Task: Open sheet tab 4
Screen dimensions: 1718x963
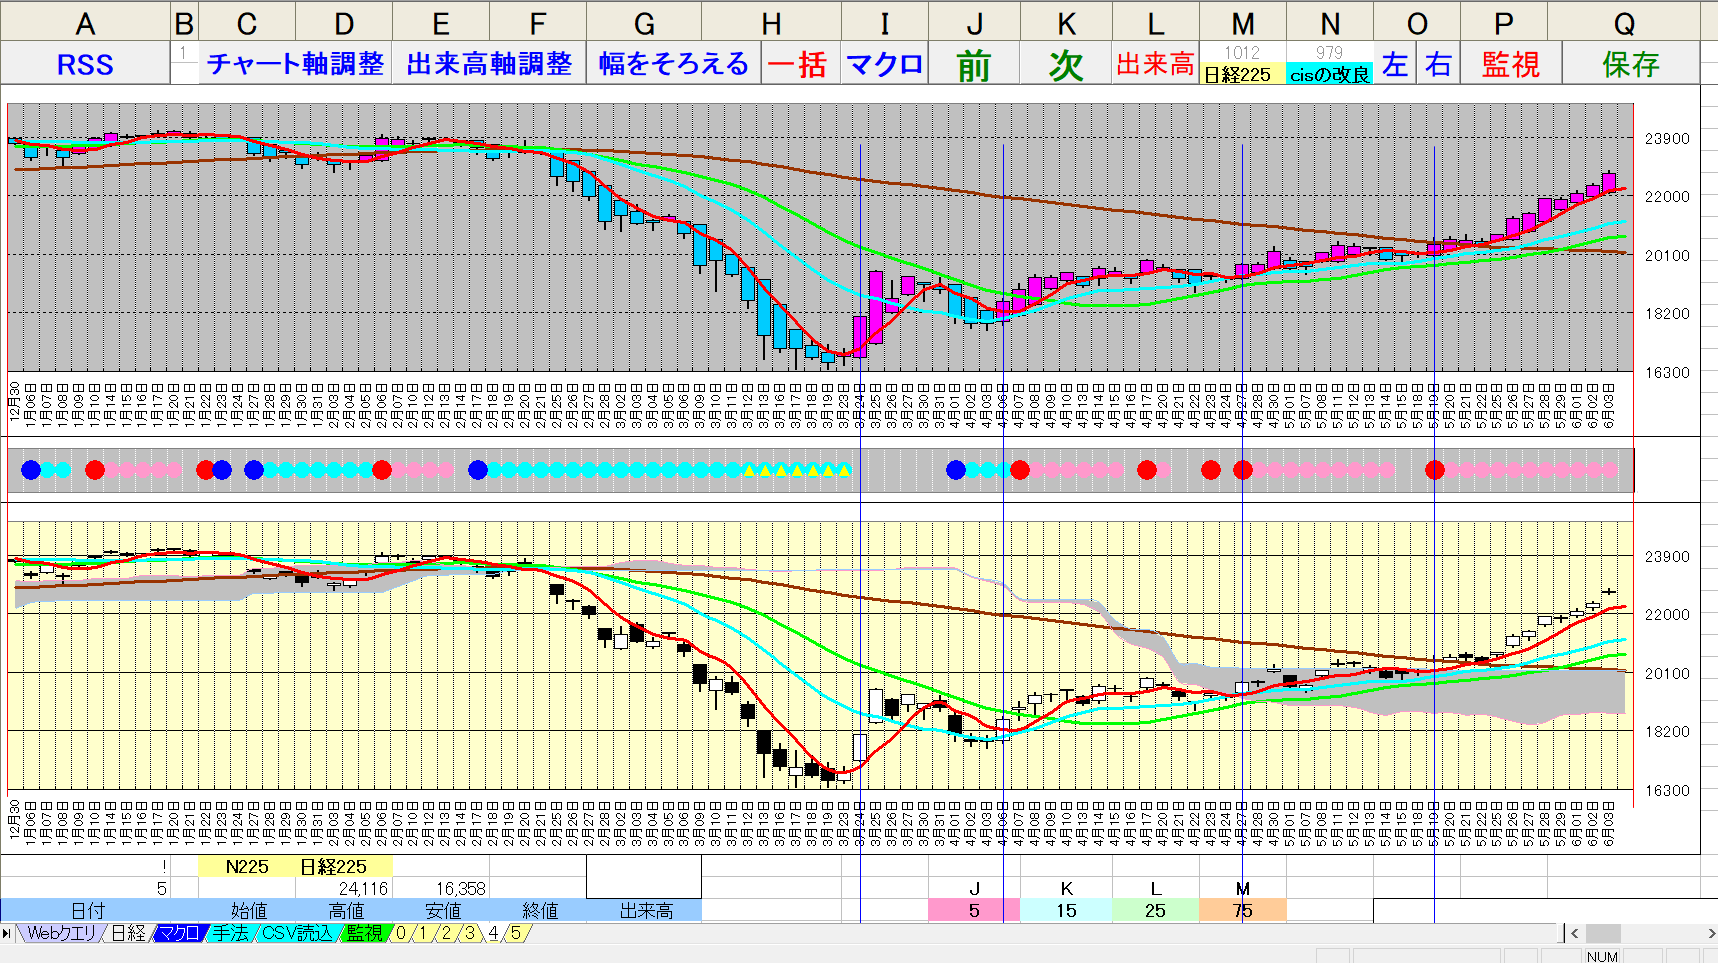Action: [x=493, y=933]
